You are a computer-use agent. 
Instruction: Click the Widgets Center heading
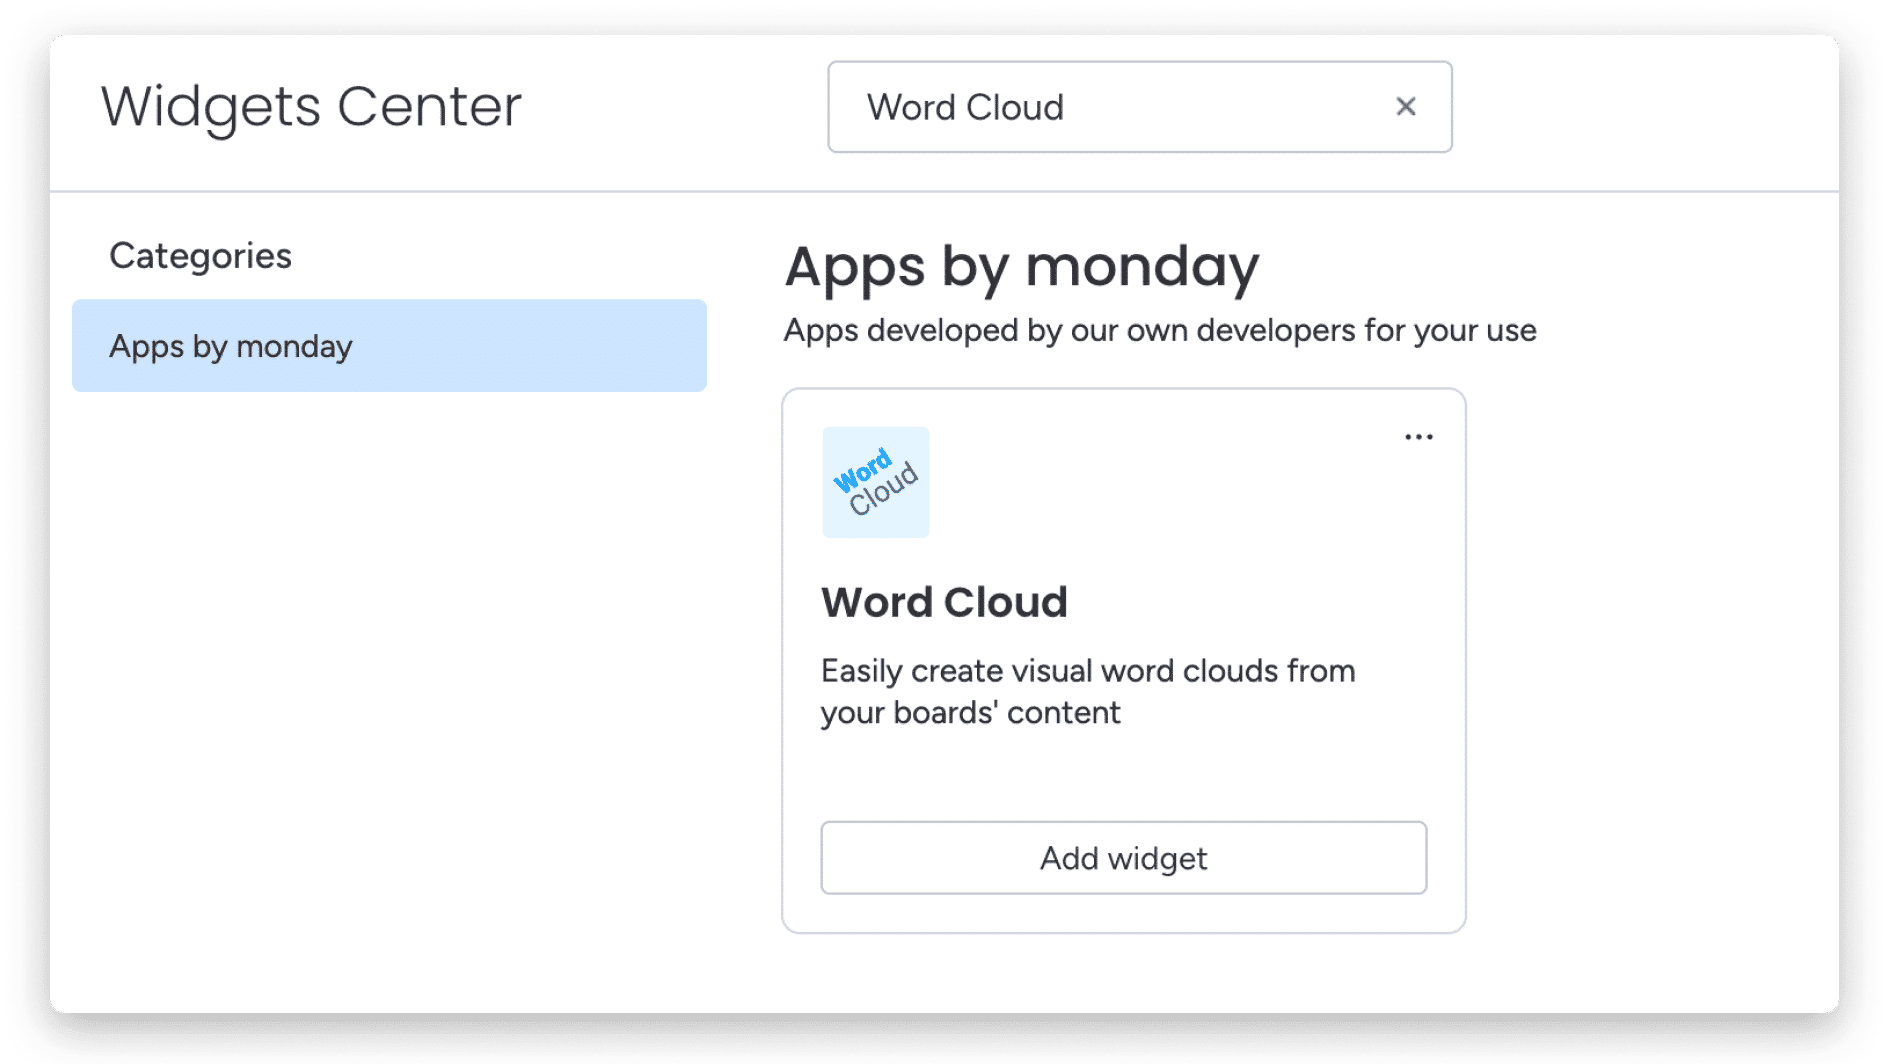[x=311, y=107]
